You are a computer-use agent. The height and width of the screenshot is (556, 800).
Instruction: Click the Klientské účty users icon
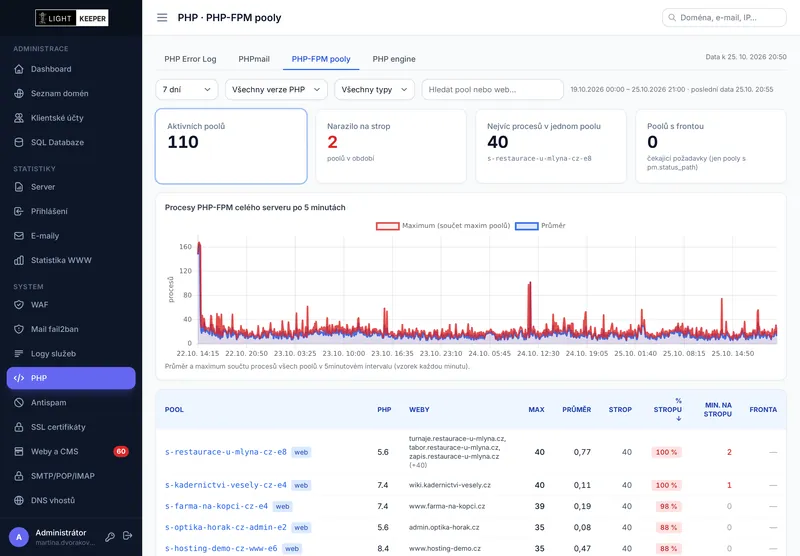pyautogui.click(x=19, y=118)
